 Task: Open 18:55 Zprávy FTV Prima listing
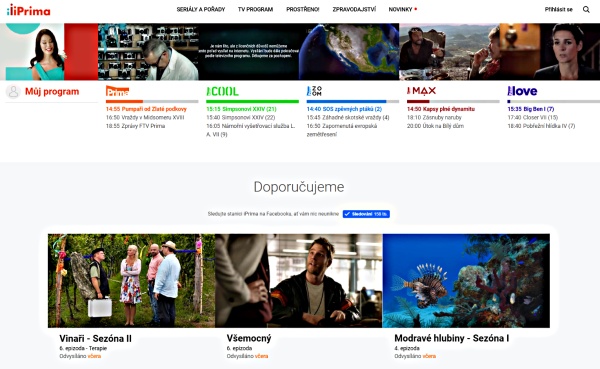click(x=135, y=126)
